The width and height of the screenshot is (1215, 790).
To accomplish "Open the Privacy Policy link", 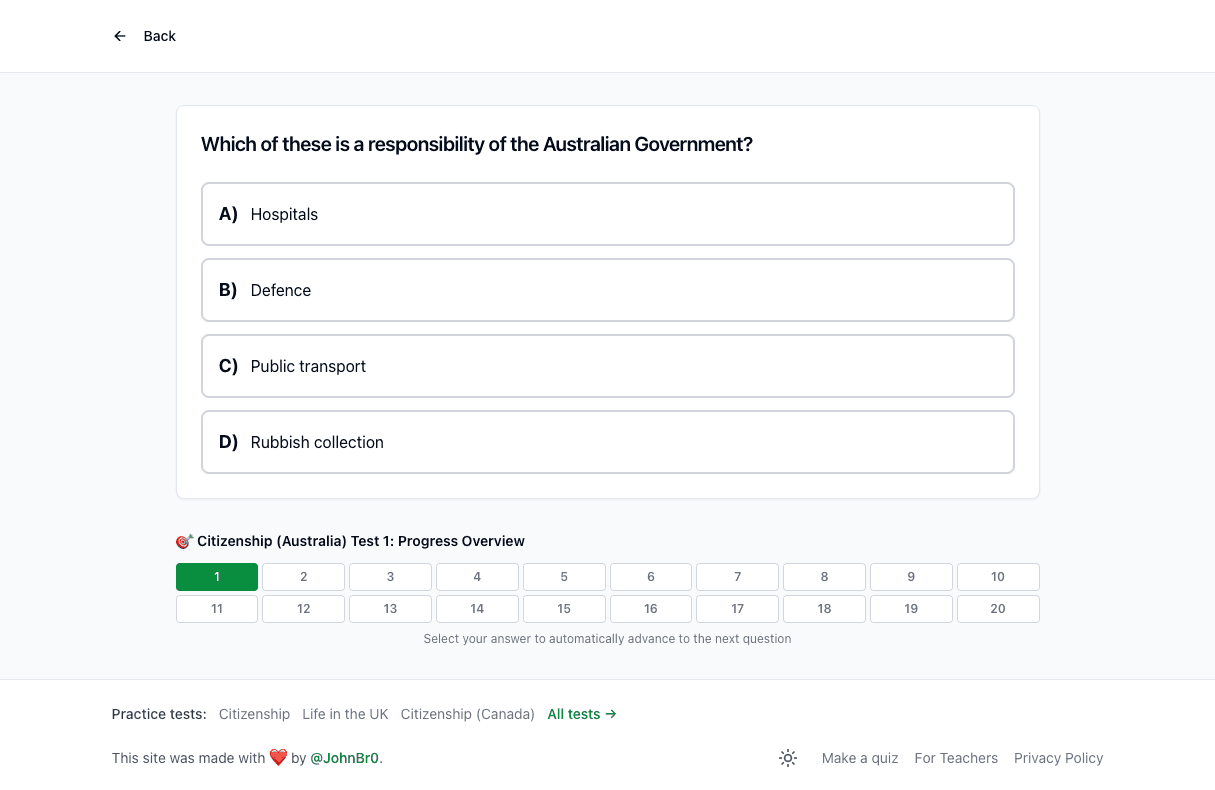I will (x=1058, y=758).
